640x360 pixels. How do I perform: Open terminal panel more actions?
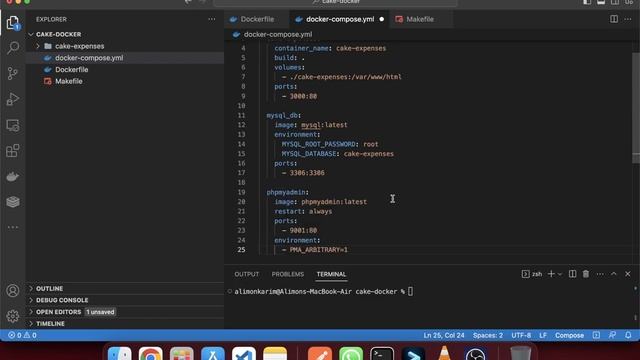[x=600, y=274]
